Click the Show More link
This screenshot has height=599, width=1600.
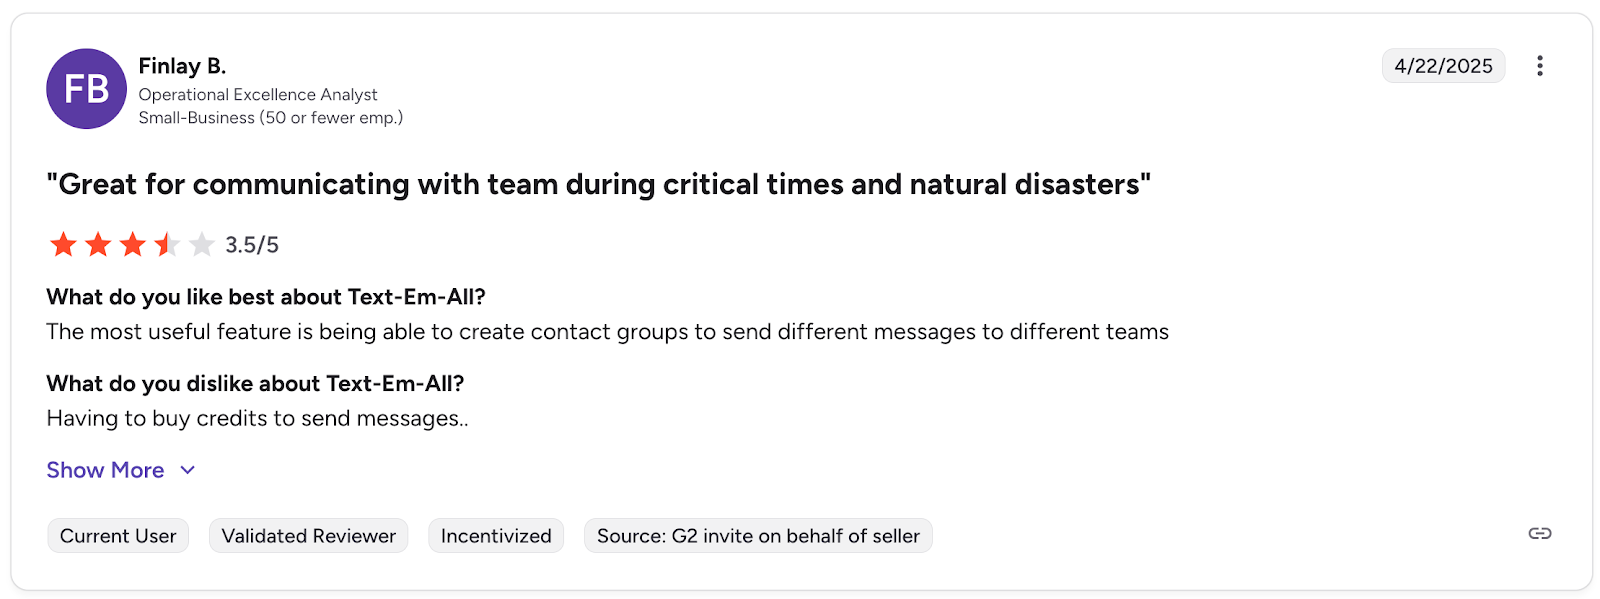tap(105, 470)
